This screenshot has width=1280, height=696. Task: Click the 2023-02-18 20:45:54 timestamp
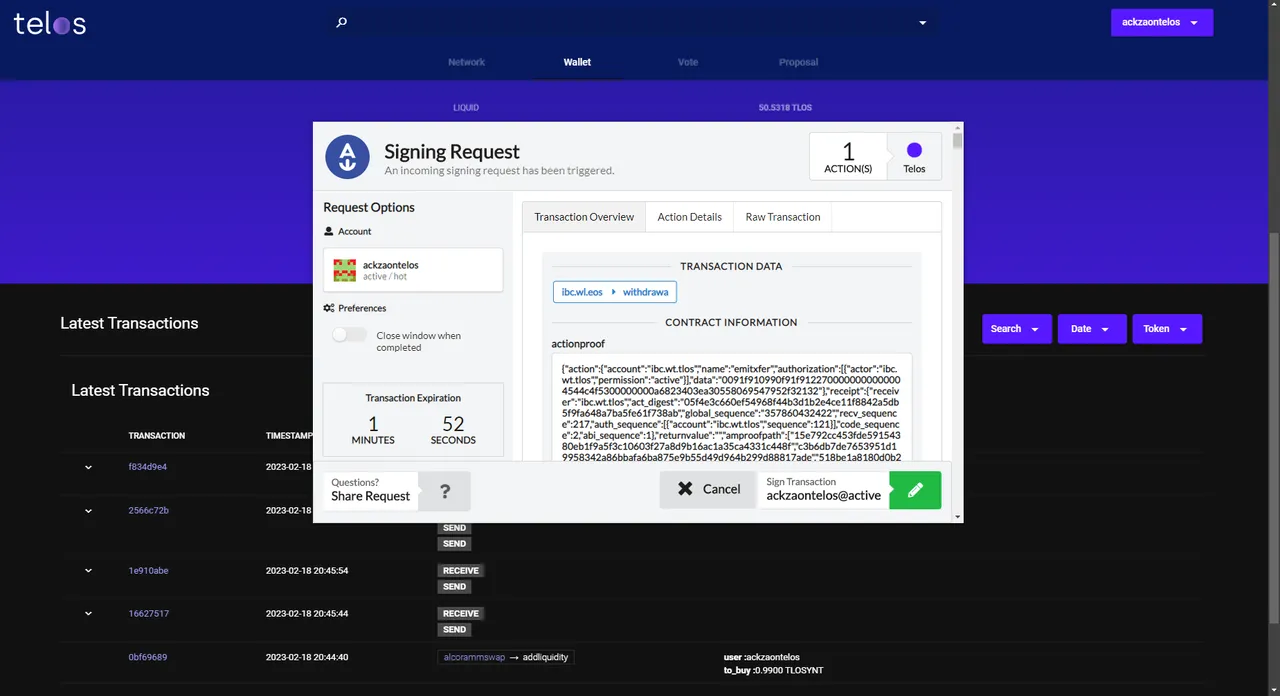(306, 571)
